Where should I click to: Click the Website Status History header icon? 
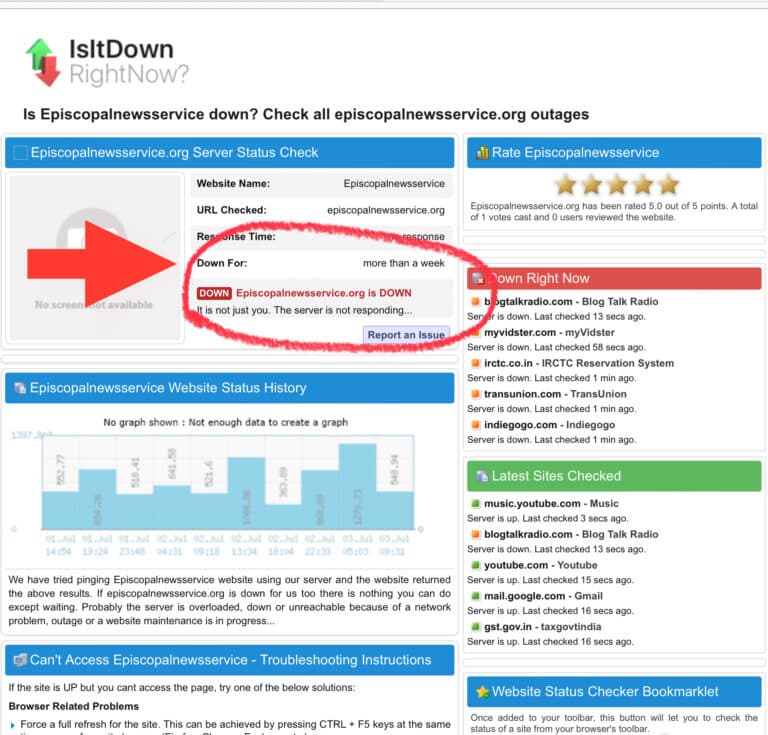pyautogui.click(x=18, y=388)
